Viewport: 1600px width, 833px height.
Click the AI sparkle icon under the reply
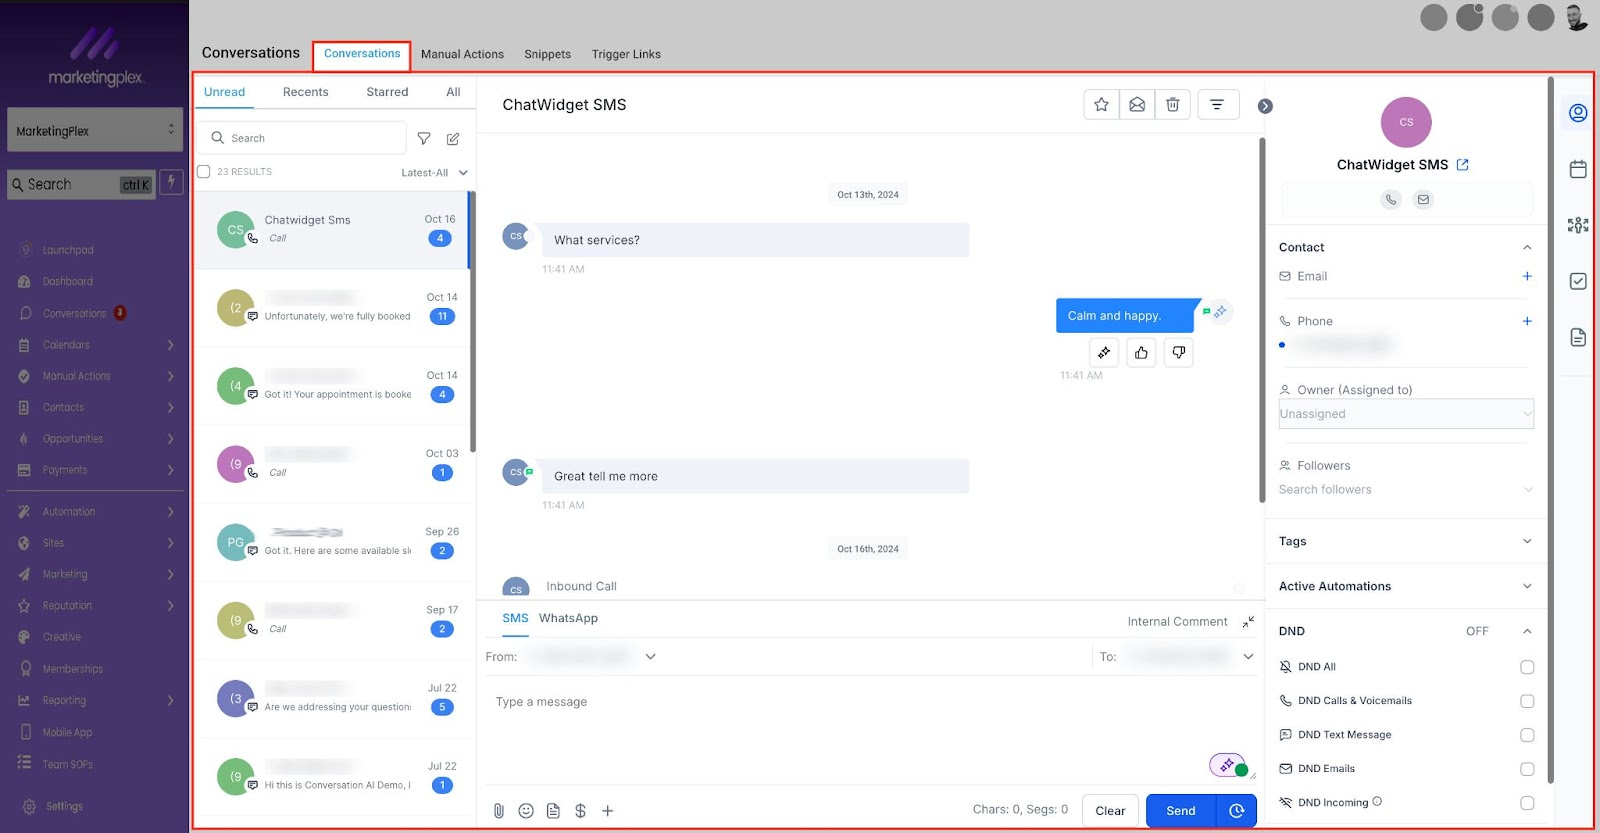point(1104,352)
